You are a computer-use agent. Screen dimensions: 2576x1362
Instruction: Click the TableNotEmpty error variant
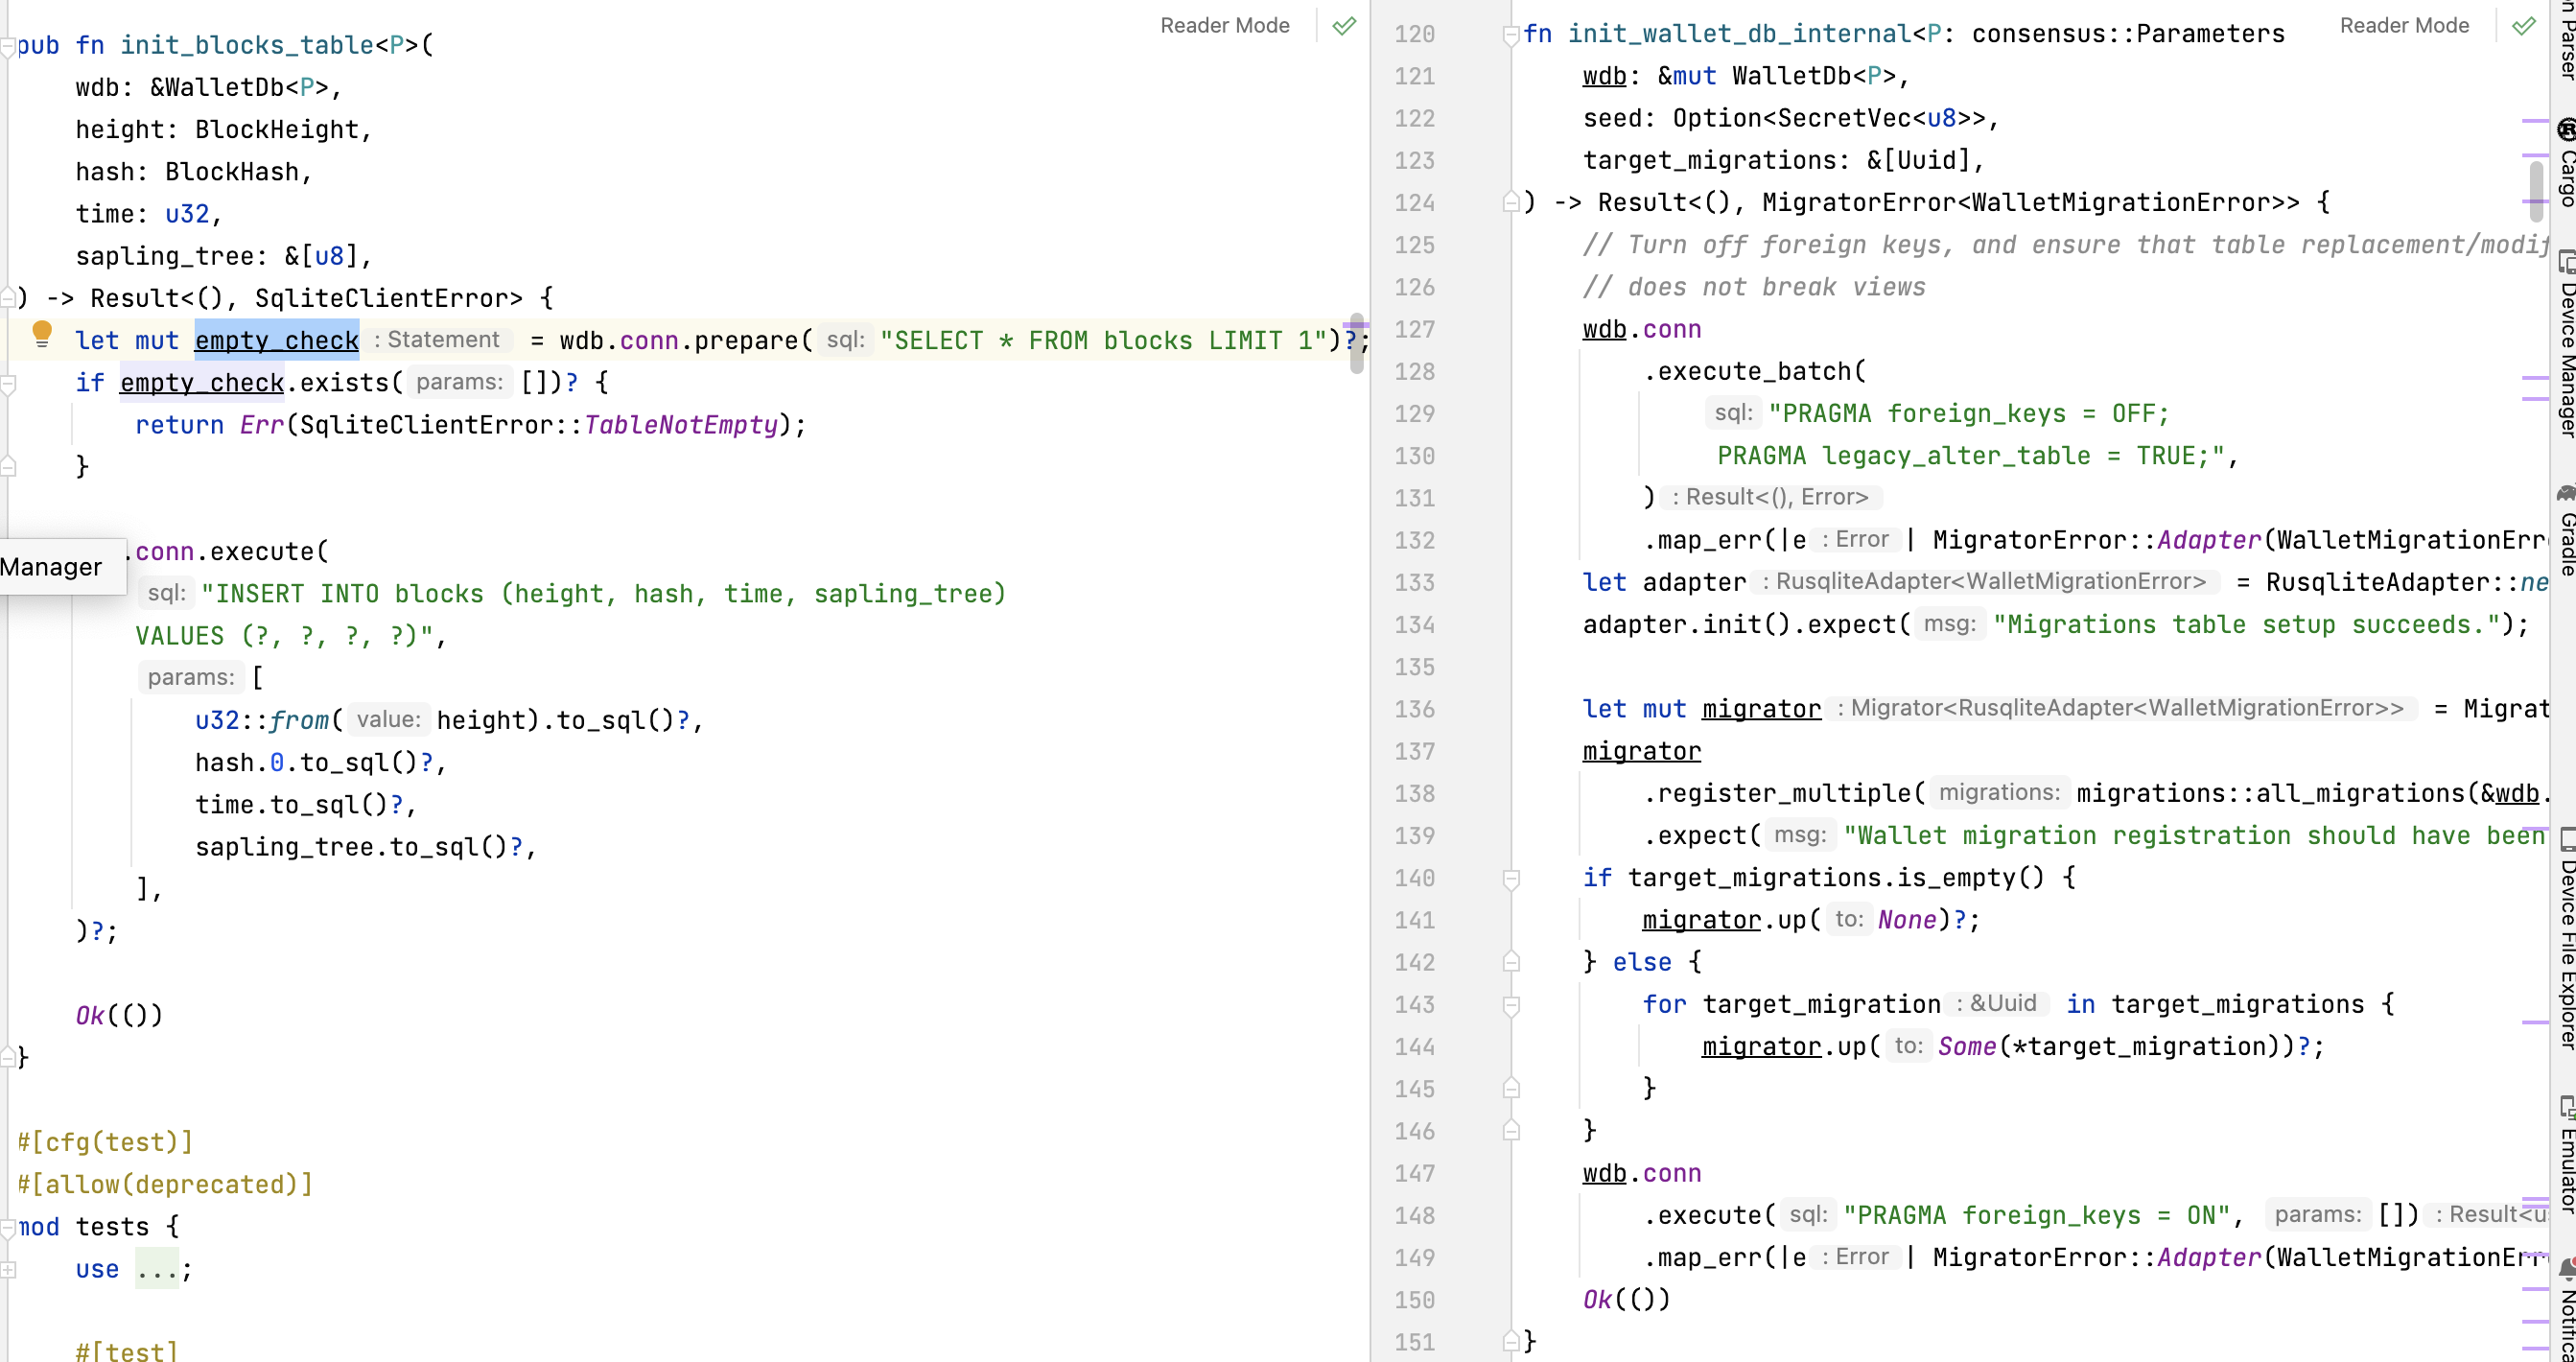tap(680, 425)
